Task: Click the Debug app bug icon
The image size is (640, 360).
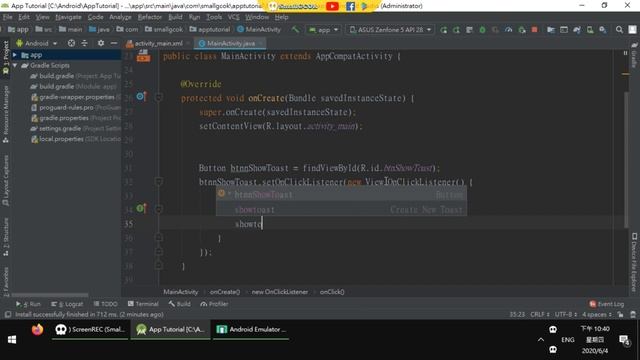Action: click(482, 30)
